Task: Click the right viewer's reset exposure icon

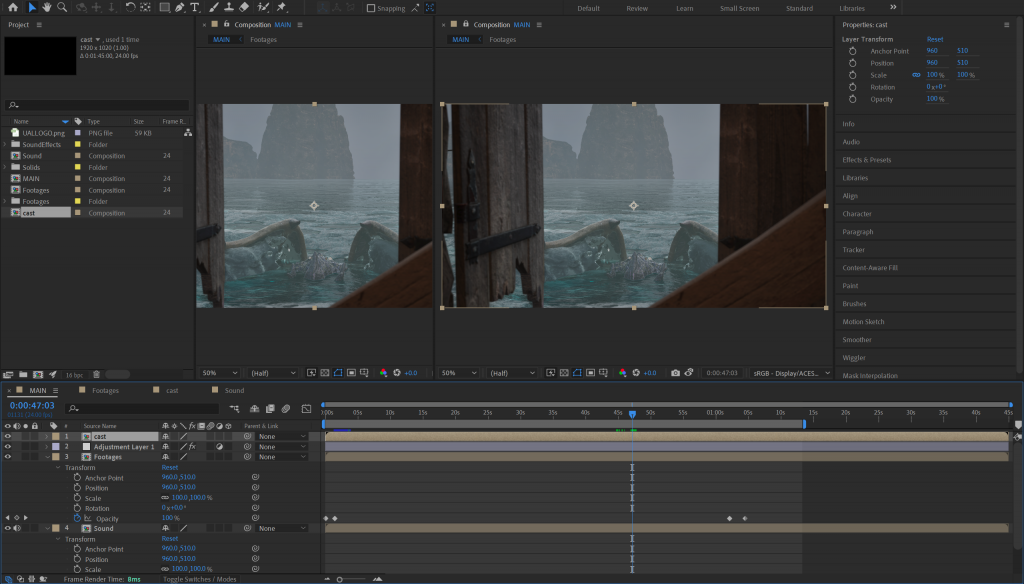Action: tap(636, 373)
